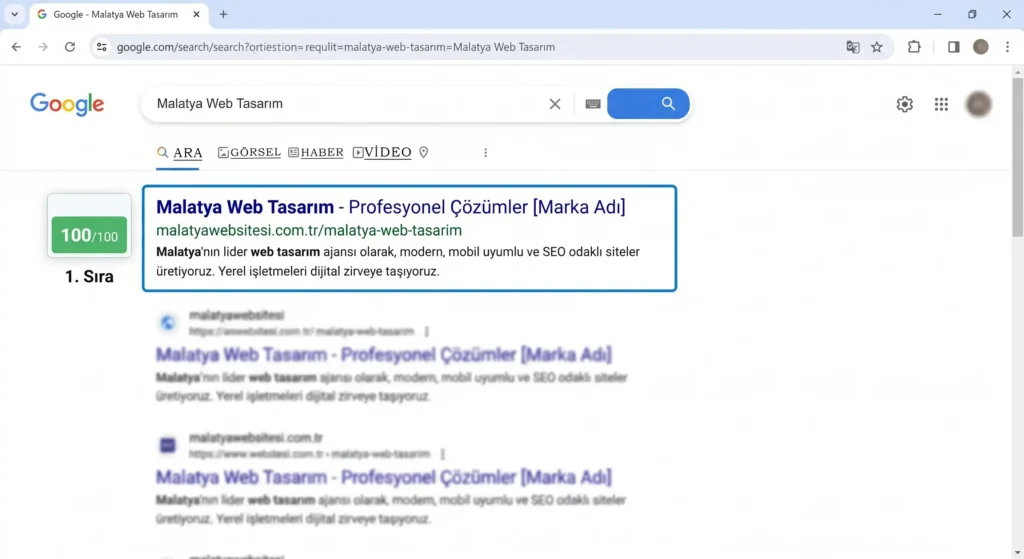Bookmark this page with the star icon

(x=877, y=47)
